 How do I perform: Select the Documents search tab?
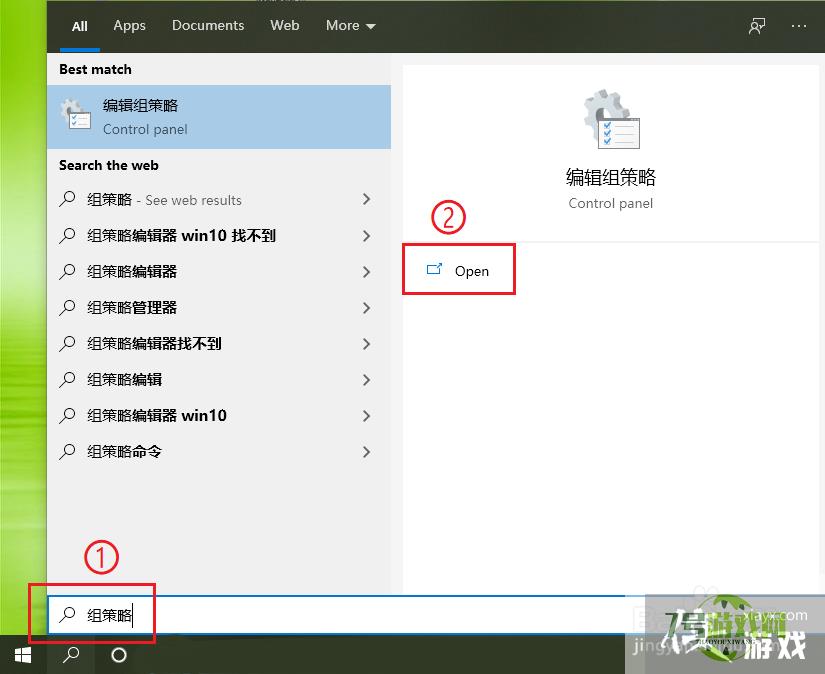(208, 25)
